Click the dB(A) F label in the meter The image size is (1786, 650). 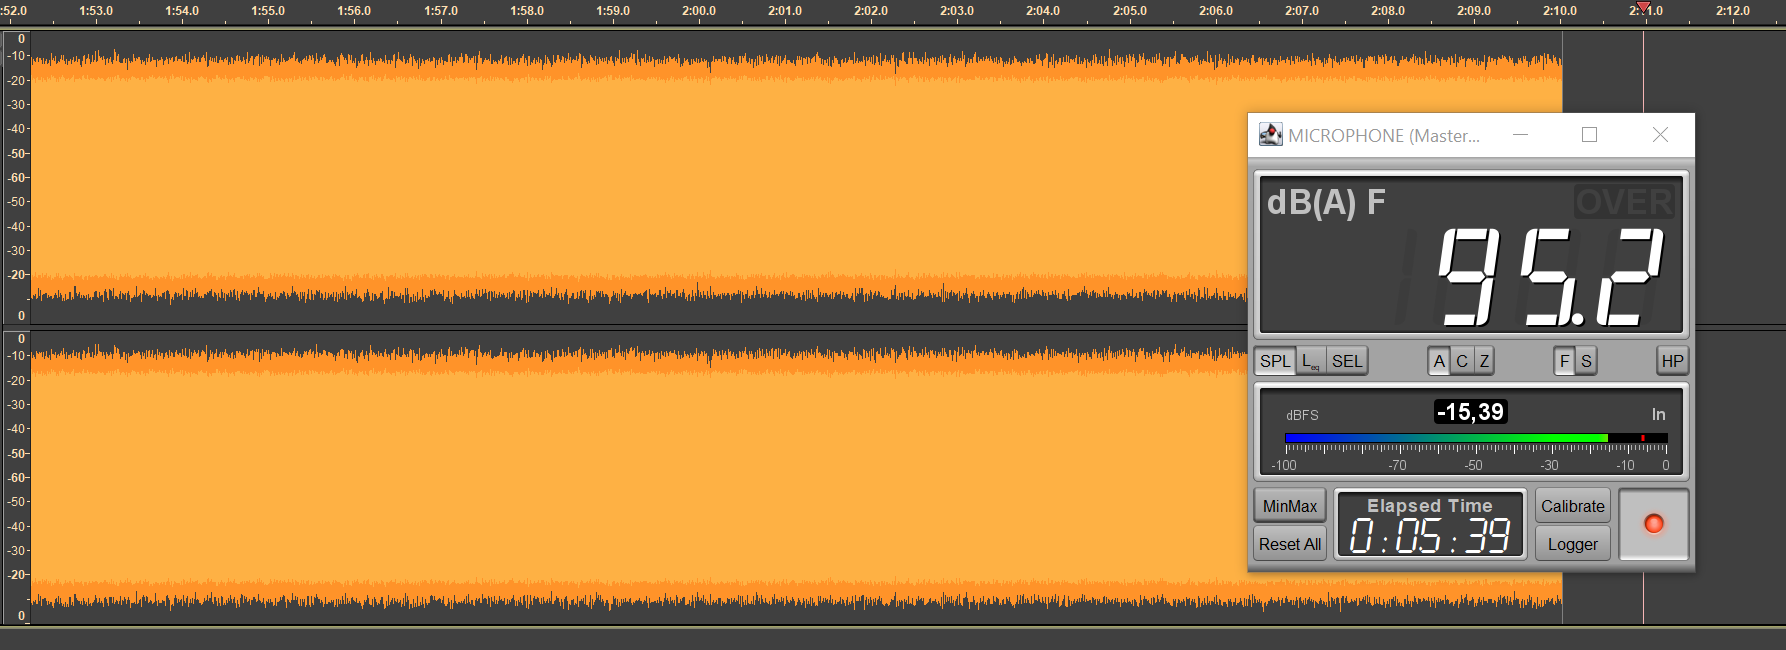1326,202
